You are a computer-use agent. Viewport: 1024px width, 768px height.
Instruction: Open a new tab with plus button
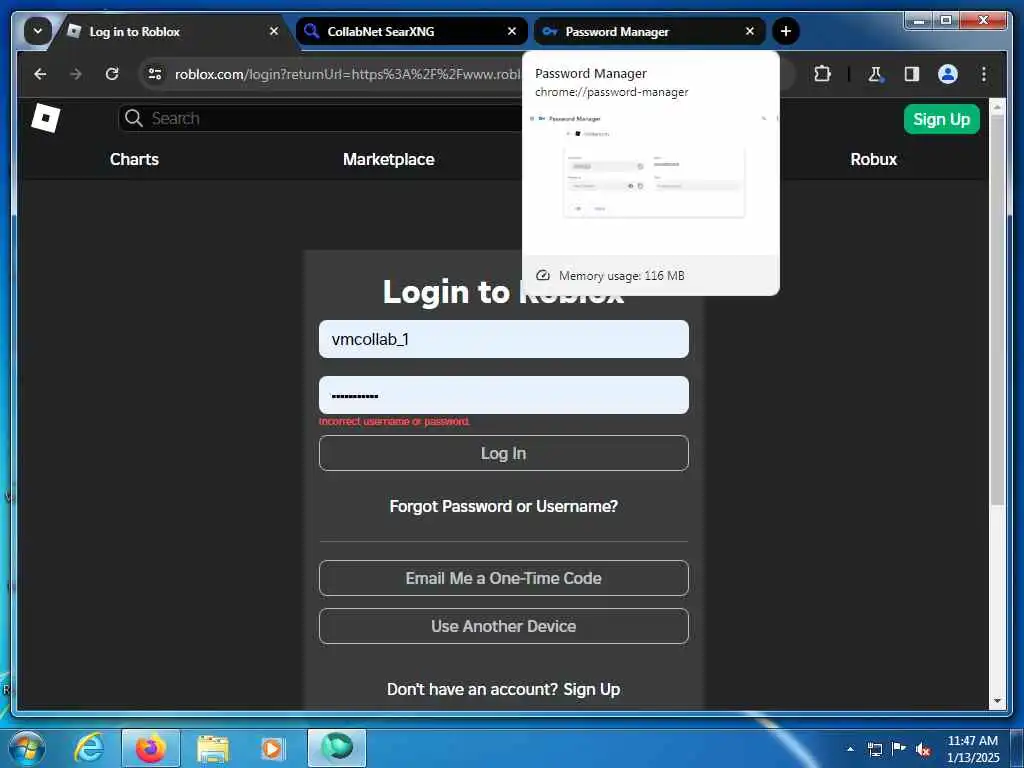786,31
